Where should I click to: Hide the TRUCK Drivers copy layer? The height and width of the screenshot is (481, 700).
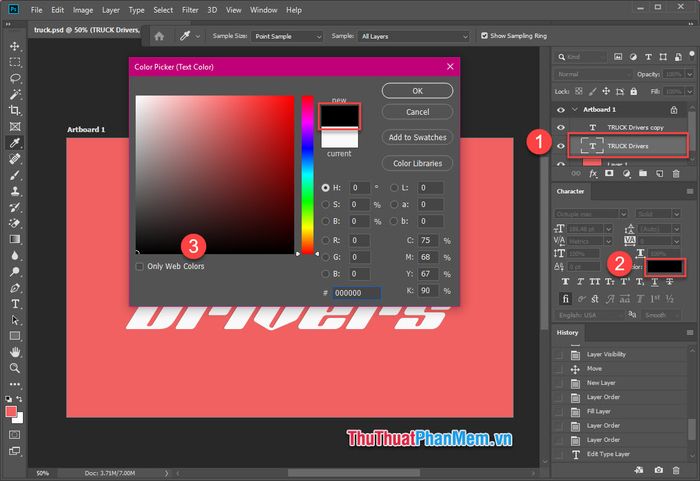[x=560, y=127]
